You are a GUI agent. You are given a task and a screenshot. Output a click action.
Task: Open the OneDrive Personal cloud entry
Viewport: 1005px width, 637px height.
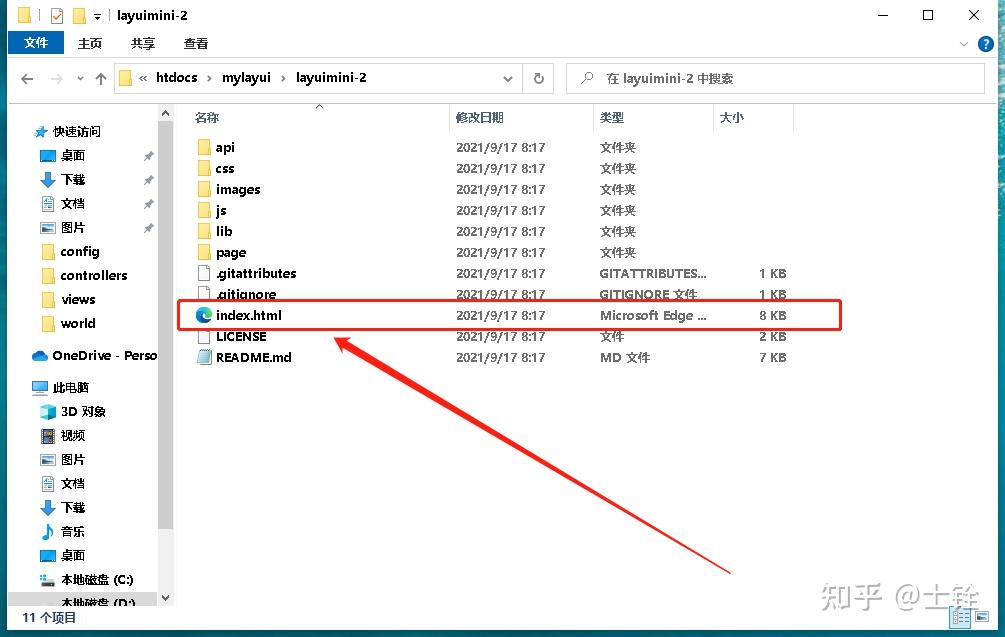click(94, 356)
